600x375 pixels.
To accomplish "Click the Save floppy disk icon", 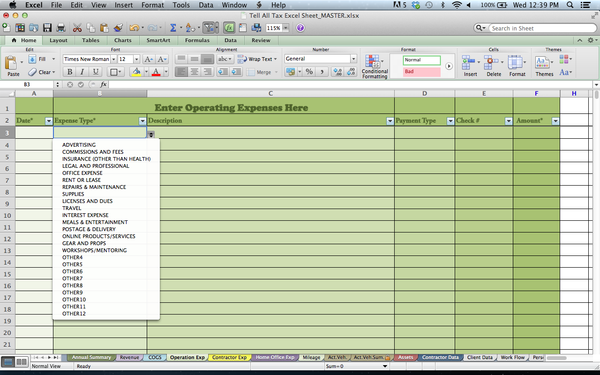I will tap(47, 28).
